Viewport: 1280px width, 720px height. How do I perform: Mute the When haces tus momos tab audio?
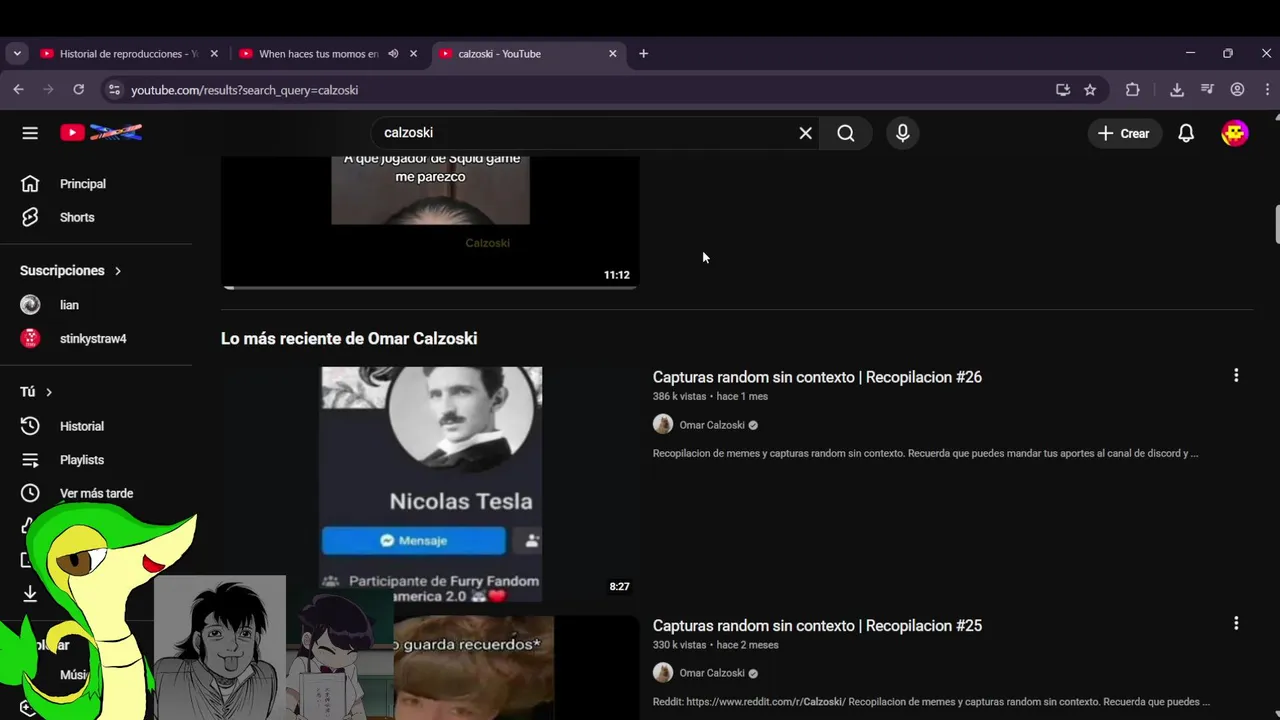[x=393, y=54]
